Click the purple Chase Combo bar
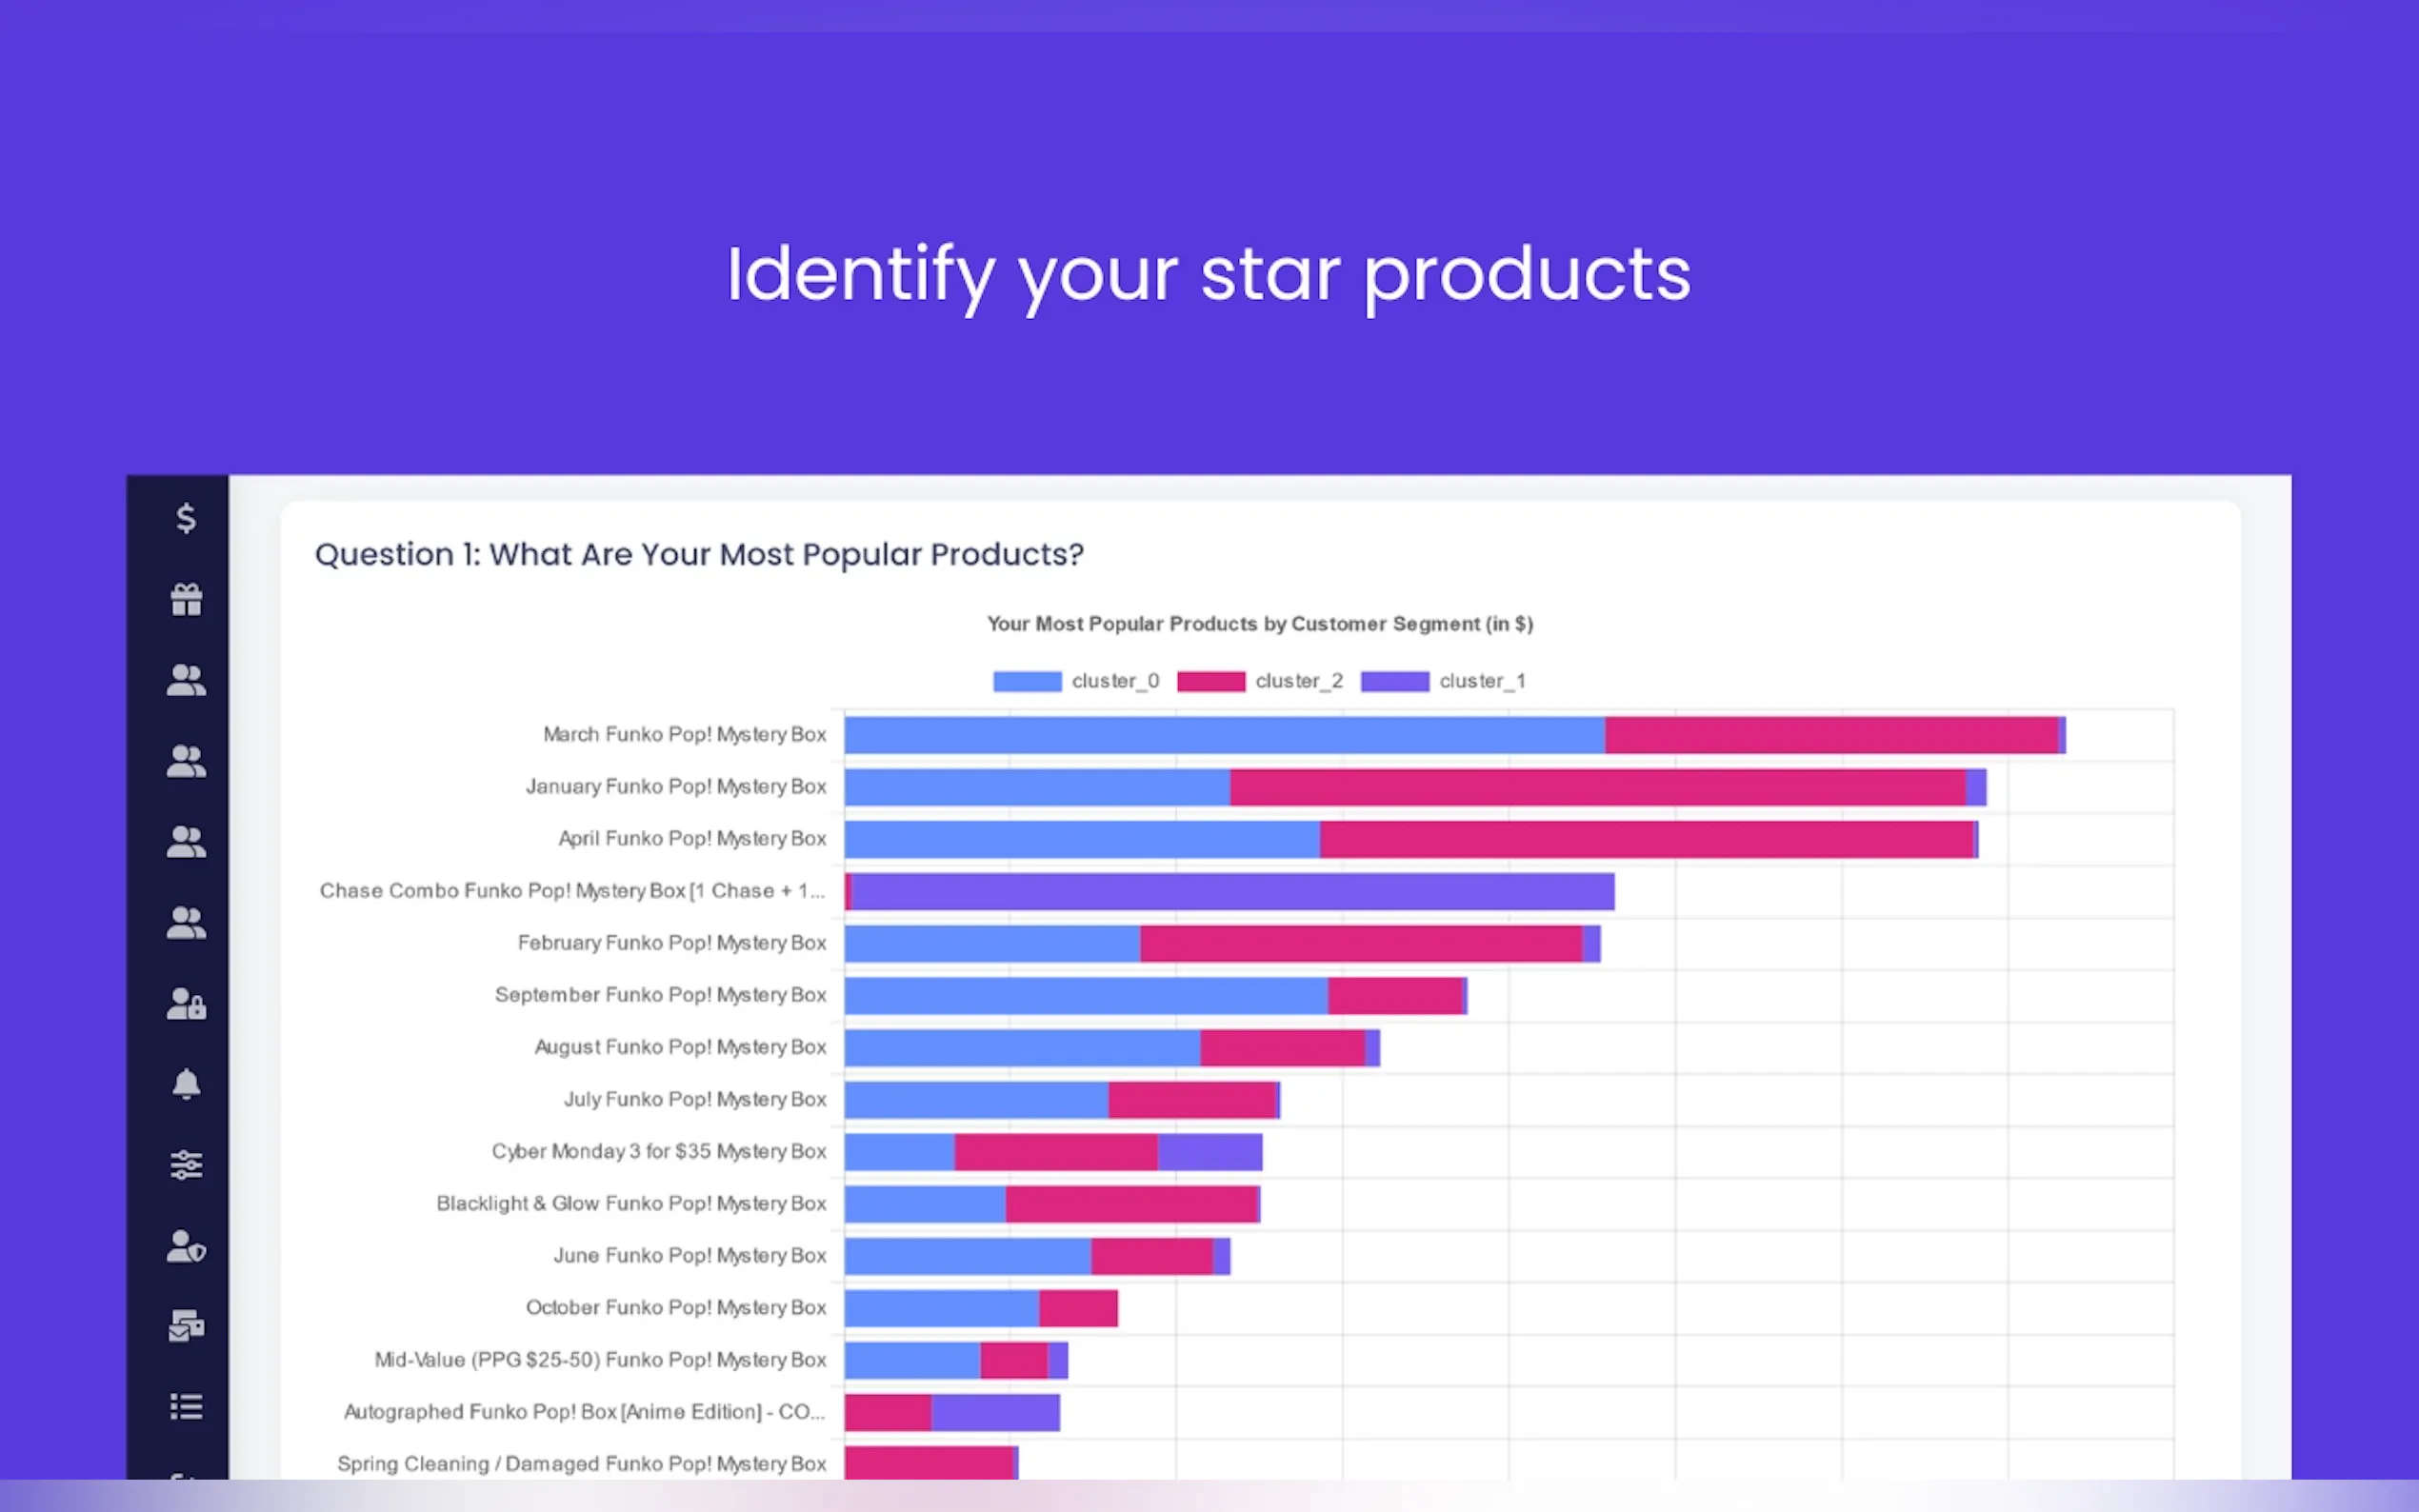This screenshot has height=1512, width=2419. point(1232,892)
